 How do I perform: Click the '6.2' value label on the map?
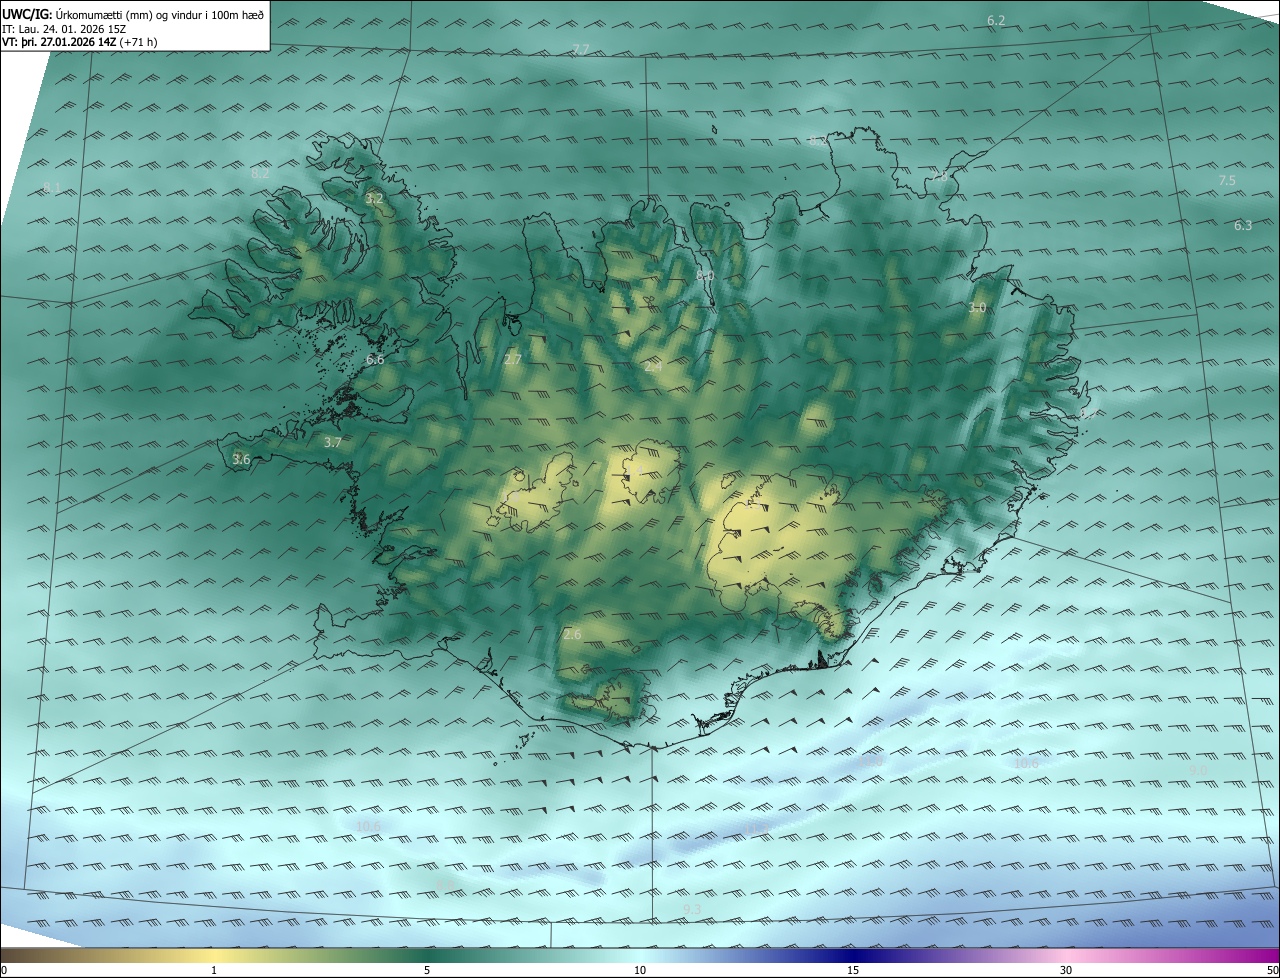coord(996,20)
